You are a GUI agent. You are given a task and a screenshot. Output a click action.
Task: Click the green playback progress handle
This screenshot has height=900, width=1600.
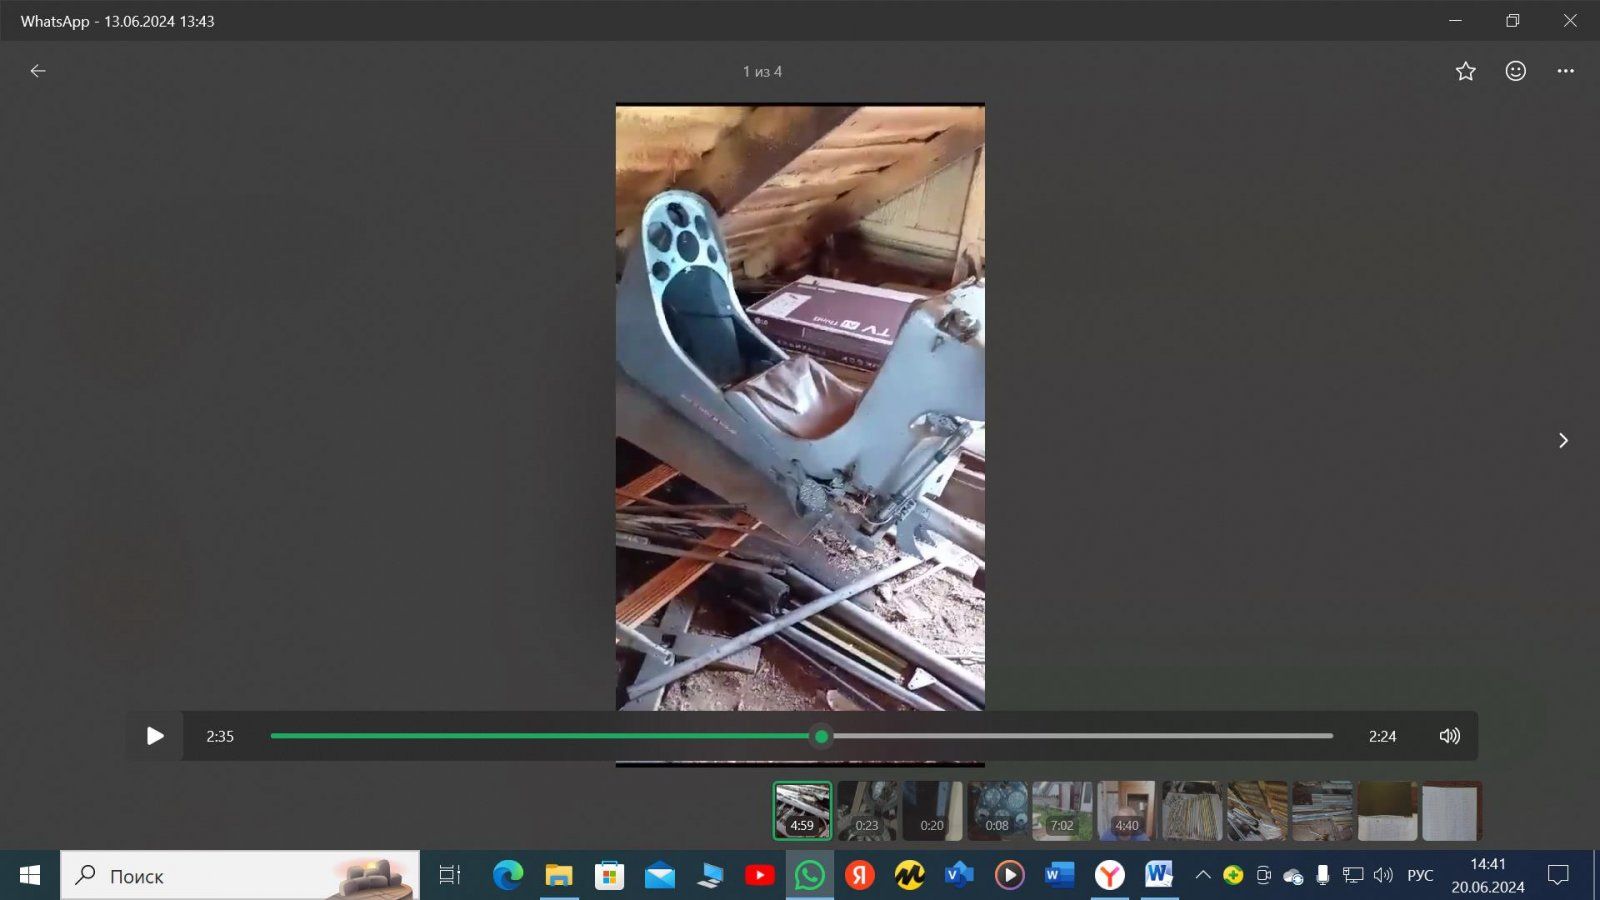click(821, 736)
